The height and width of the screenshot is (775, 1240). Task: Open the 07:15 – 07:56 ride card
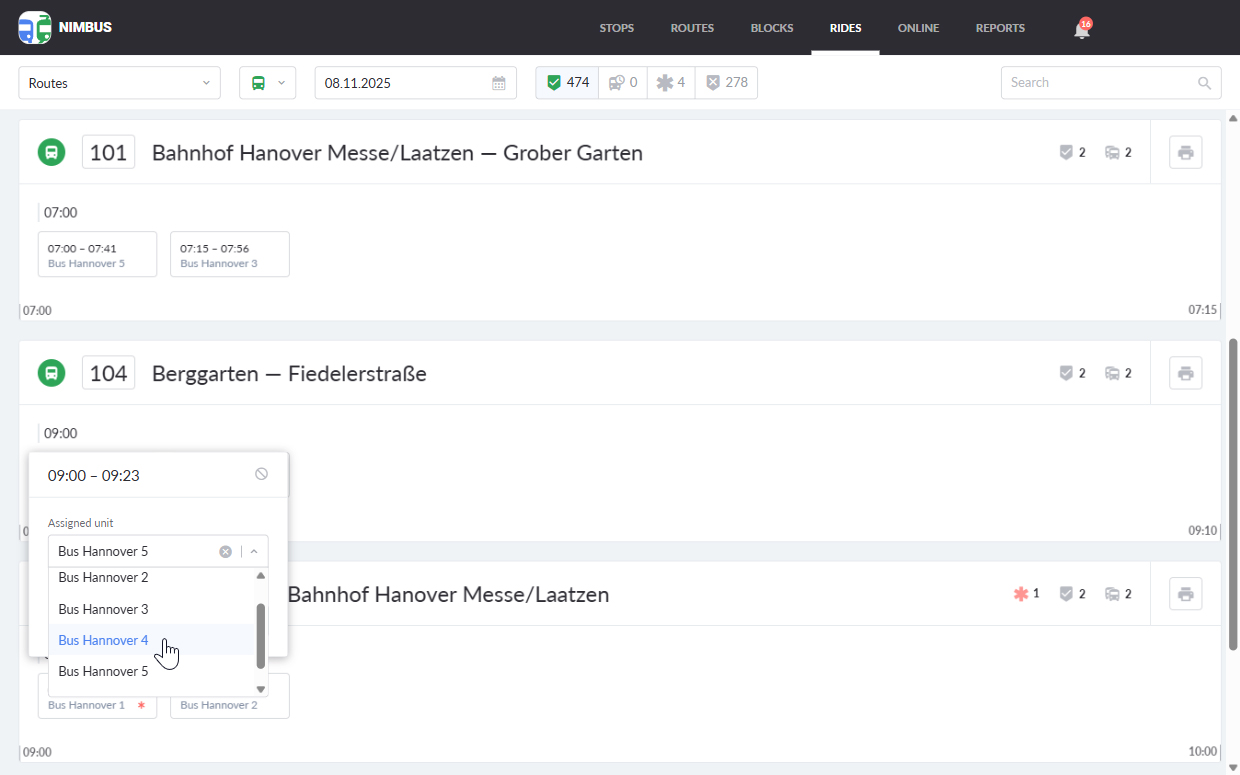tap(229, 254)
